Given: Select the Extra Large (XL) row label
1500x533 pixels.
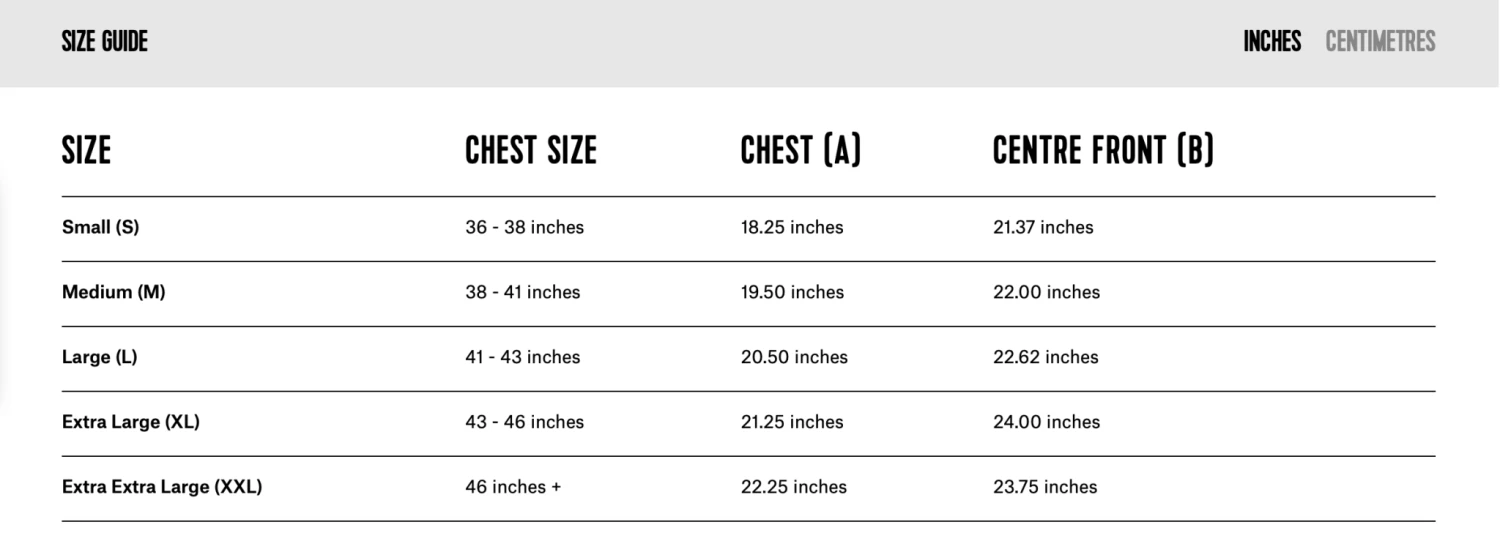Looking at the screenshot, I should click(x=130, y=422).
